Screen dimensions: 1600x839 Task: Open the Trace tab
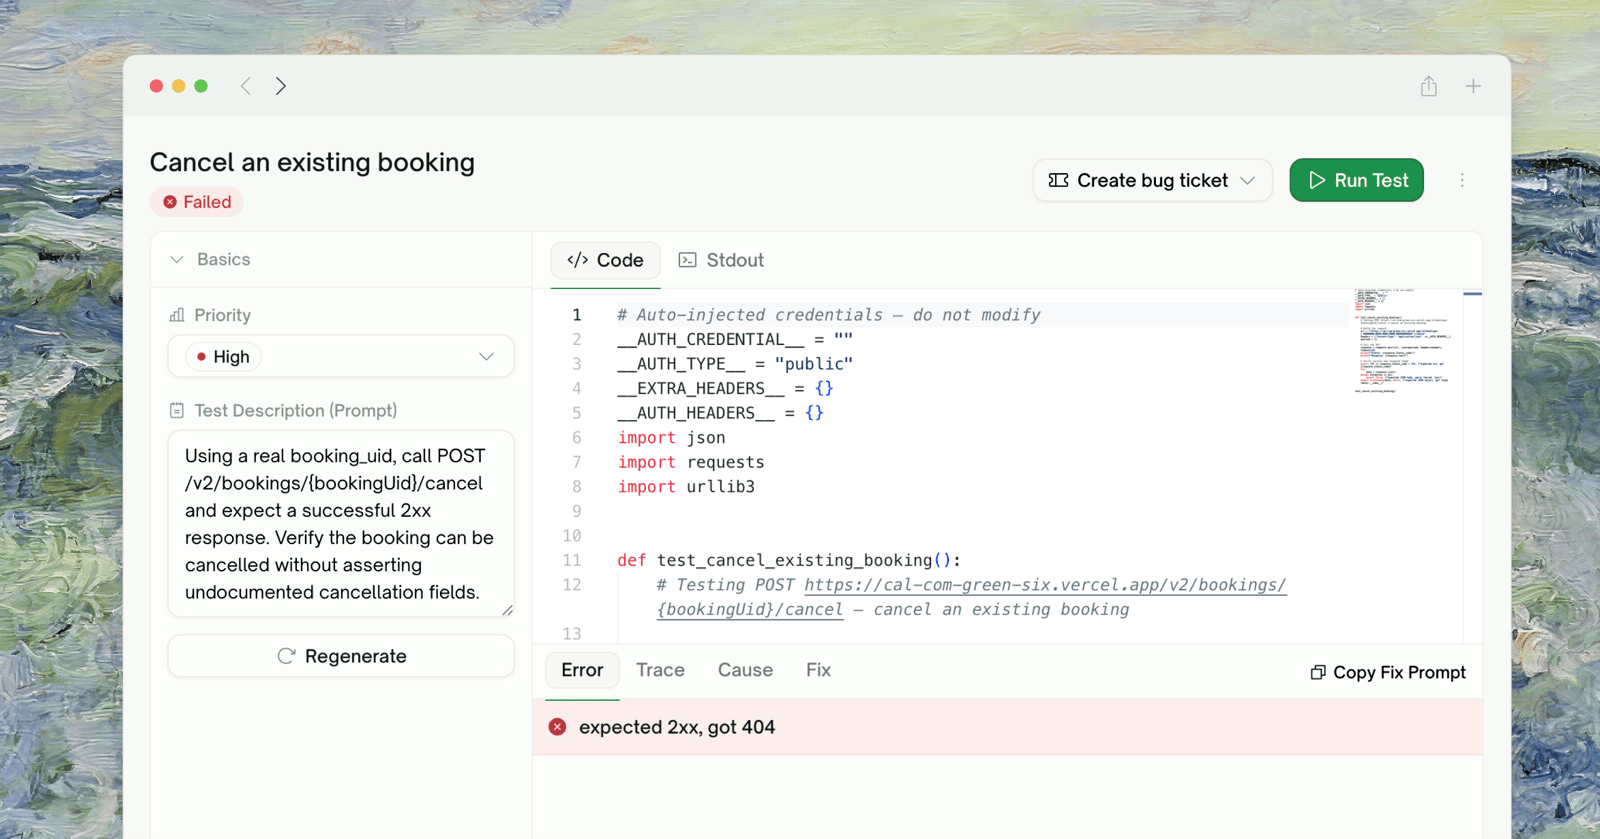click(660, 670)
